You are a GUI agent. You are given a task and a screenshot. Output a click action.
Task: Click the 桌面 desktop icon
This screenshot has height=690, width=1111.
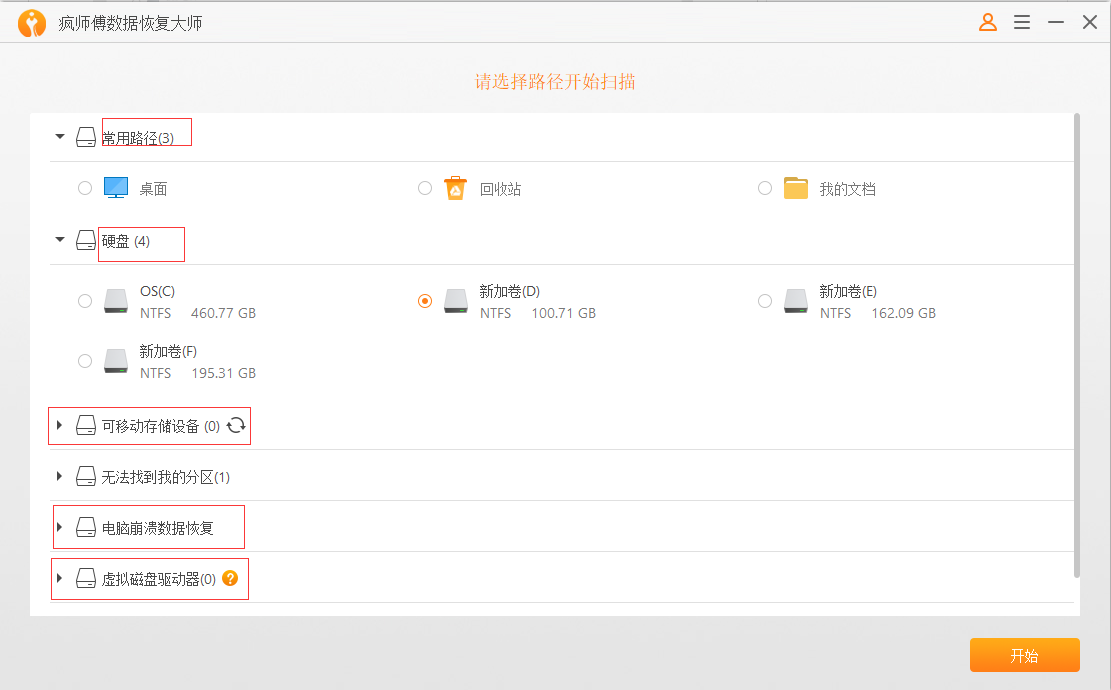pyautogui.click(x=115, y=187)
